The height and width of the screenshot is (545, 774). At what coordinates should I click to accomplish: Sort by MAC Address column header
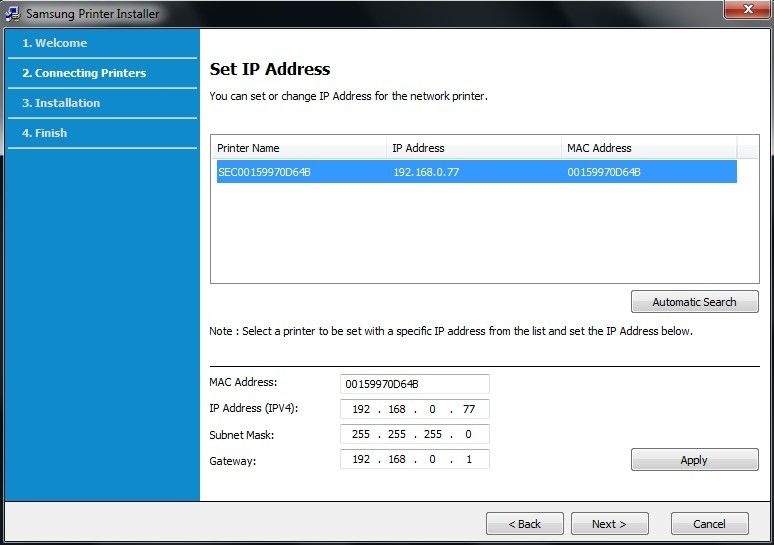pyautogui.click(x=649, y=148)
